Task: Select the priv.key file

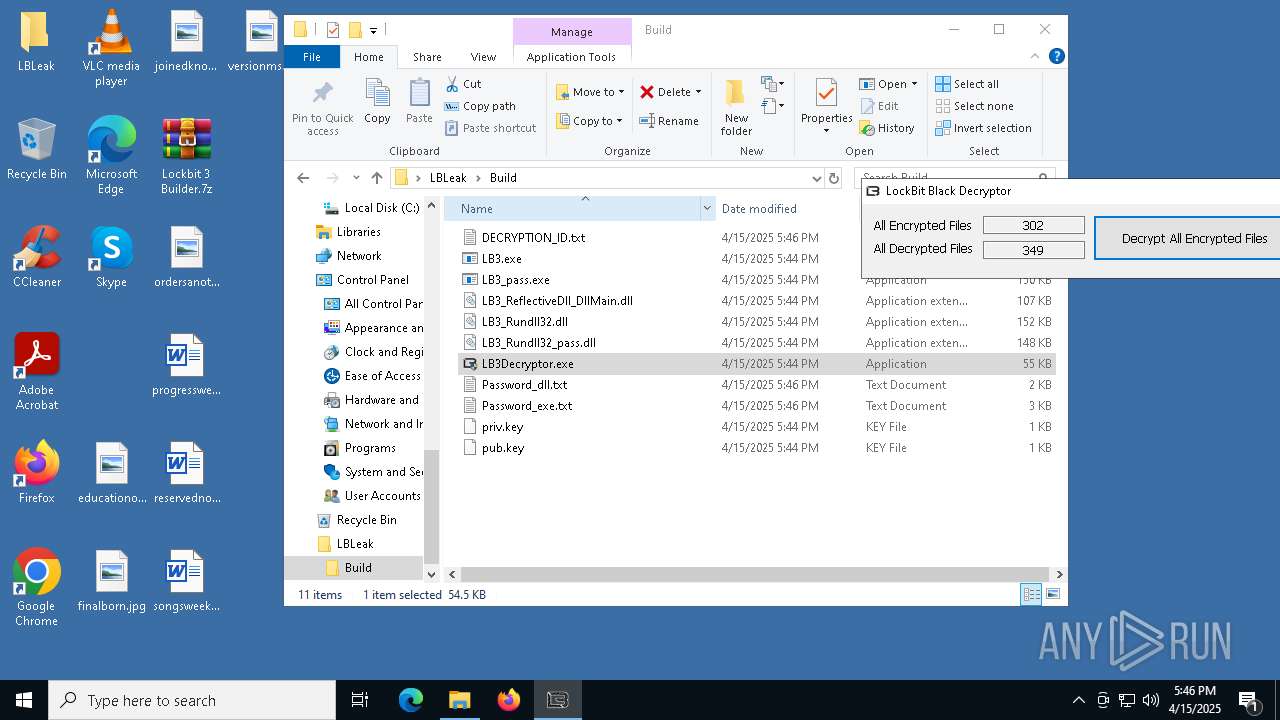Action: click(502, 427)
